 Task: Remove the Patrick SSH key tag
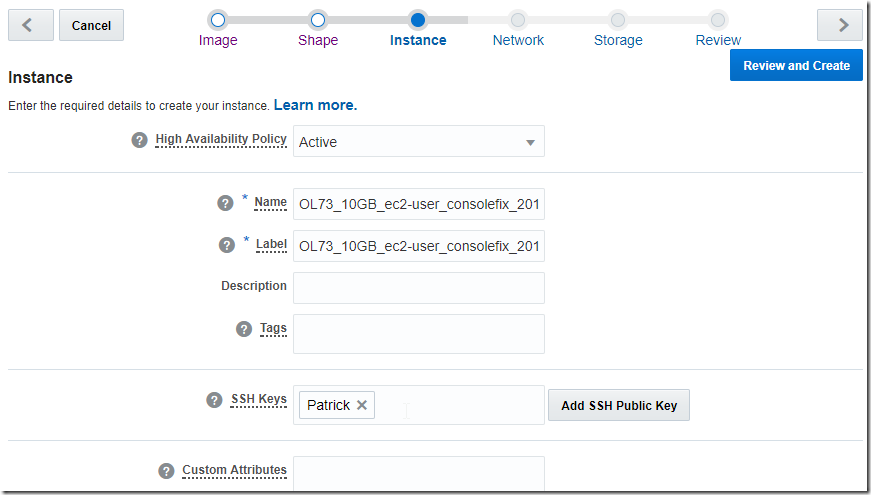click(362, 405)
